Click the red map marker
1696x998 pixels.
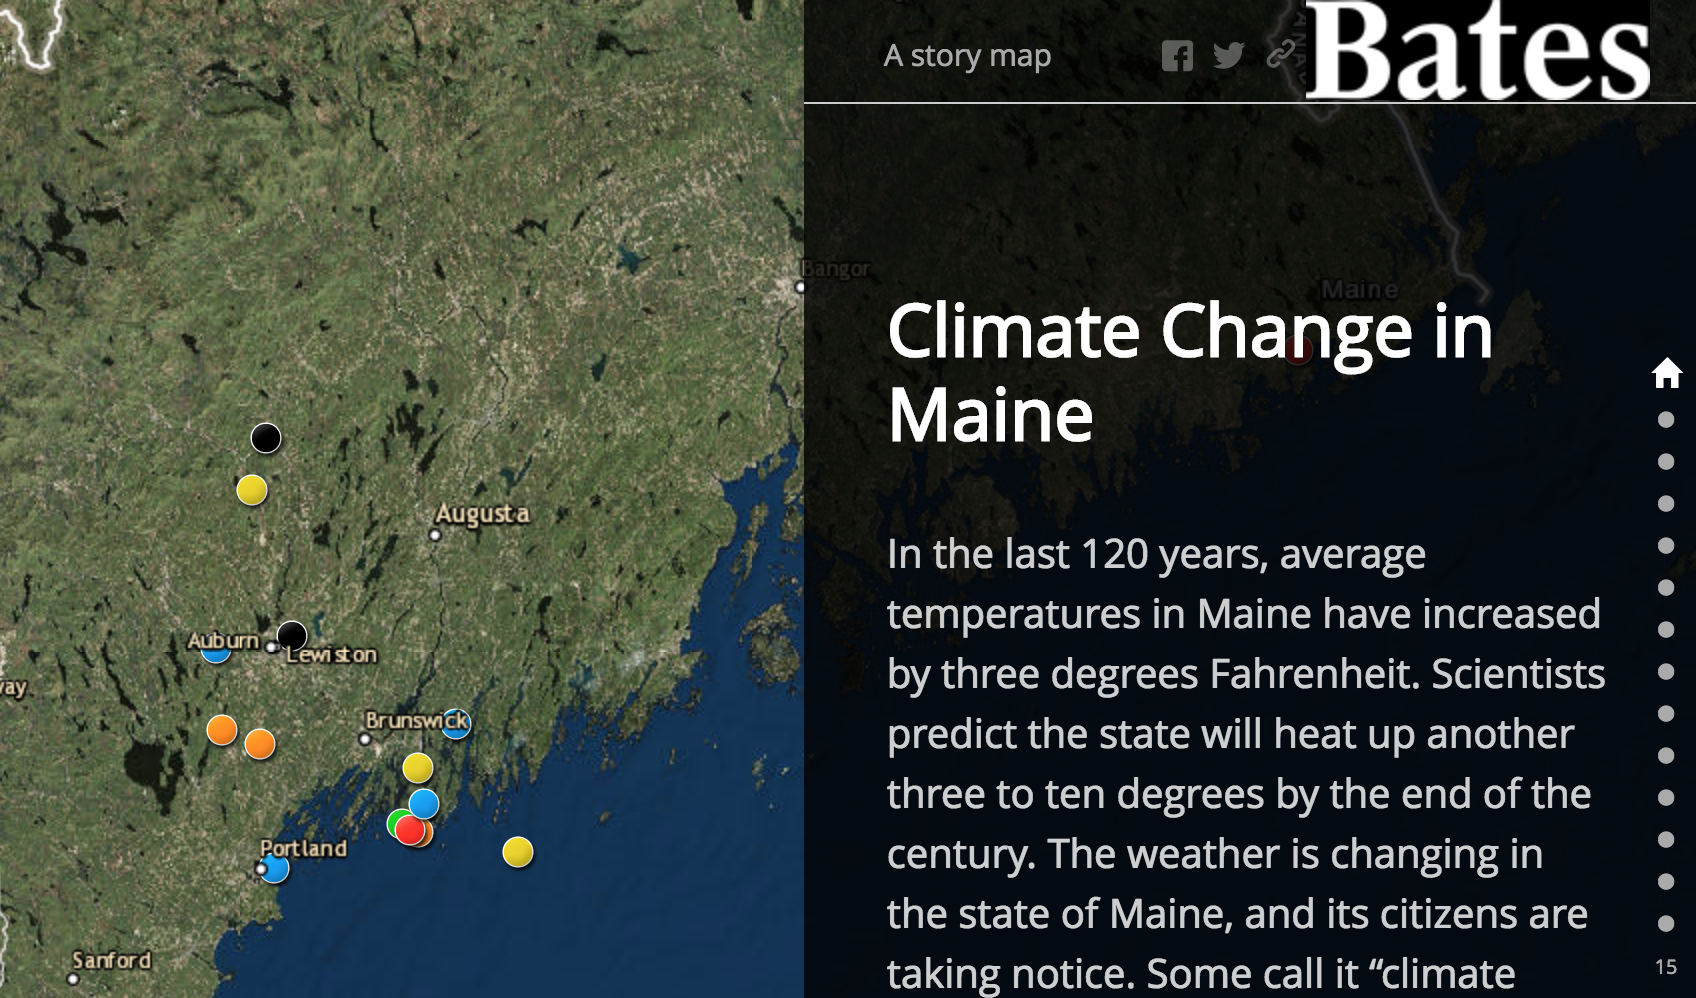click(x=408, y=830)
